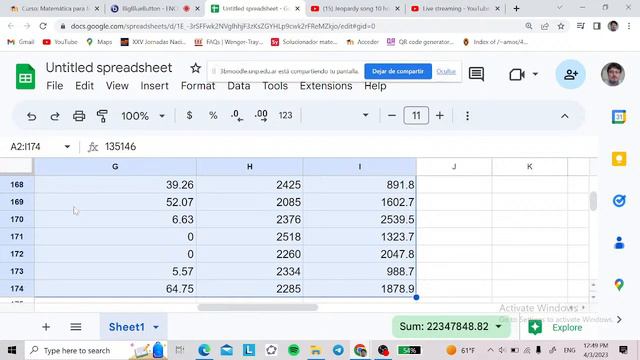This screenshot has height=360, width=640.
Task: Open Spotify from the taskbar
Action: [293, 350]
